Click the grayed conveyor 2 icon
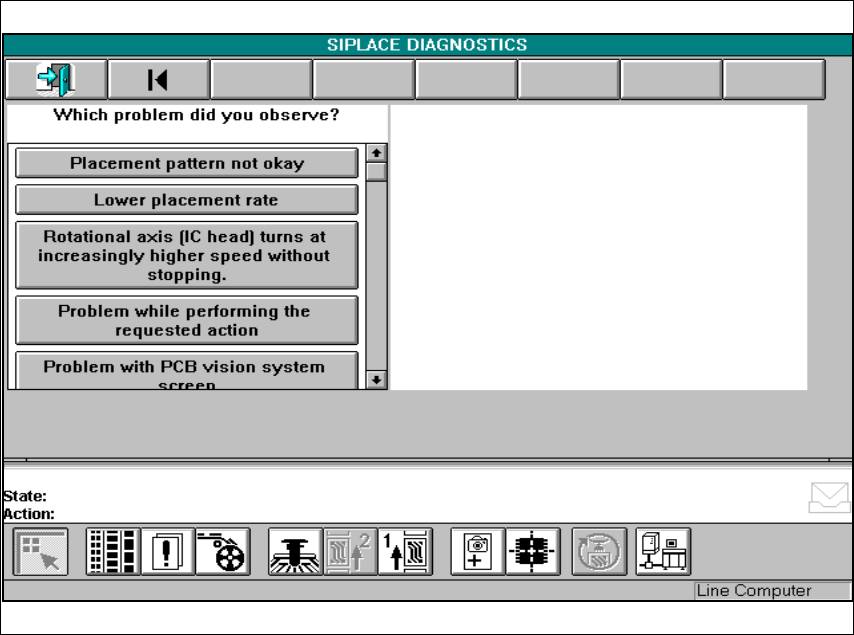854x635 pixels. point(351,552)
